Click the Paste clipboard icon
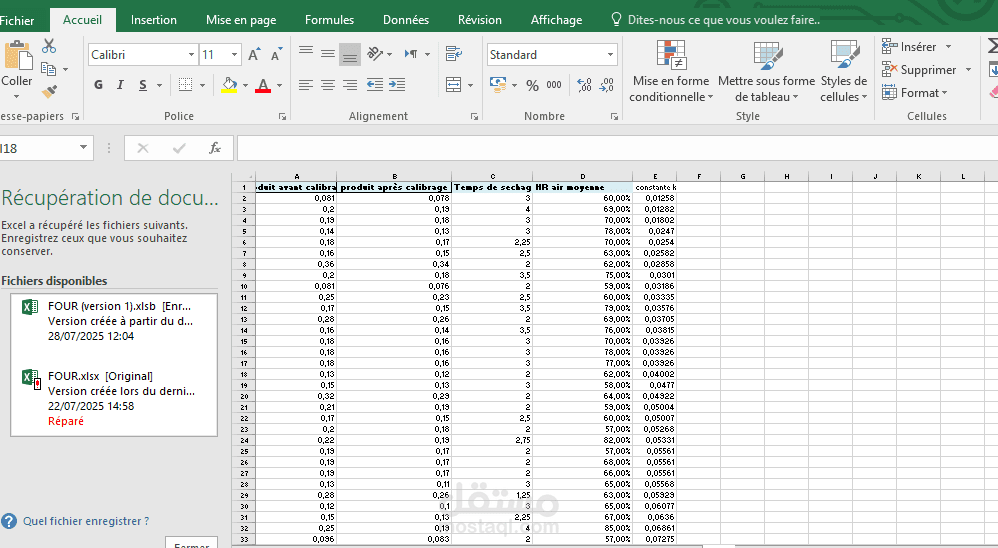Image resolution: width=998 pixels, height=548 pixels. click(18, 55)
